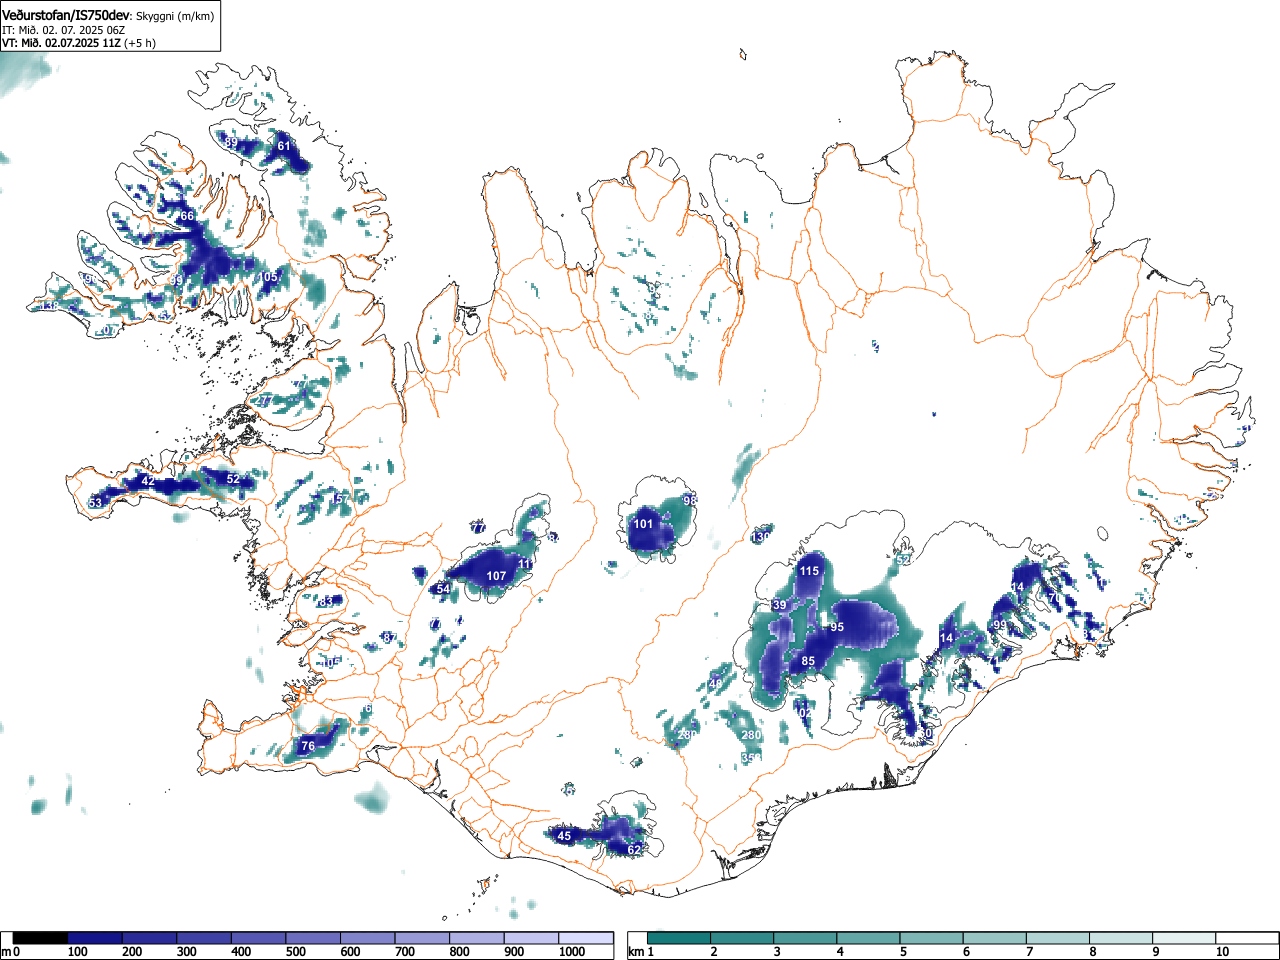This screenshot has width=1280, height=960.
Task: Click the 130 value label
Action: click(761, 537)
